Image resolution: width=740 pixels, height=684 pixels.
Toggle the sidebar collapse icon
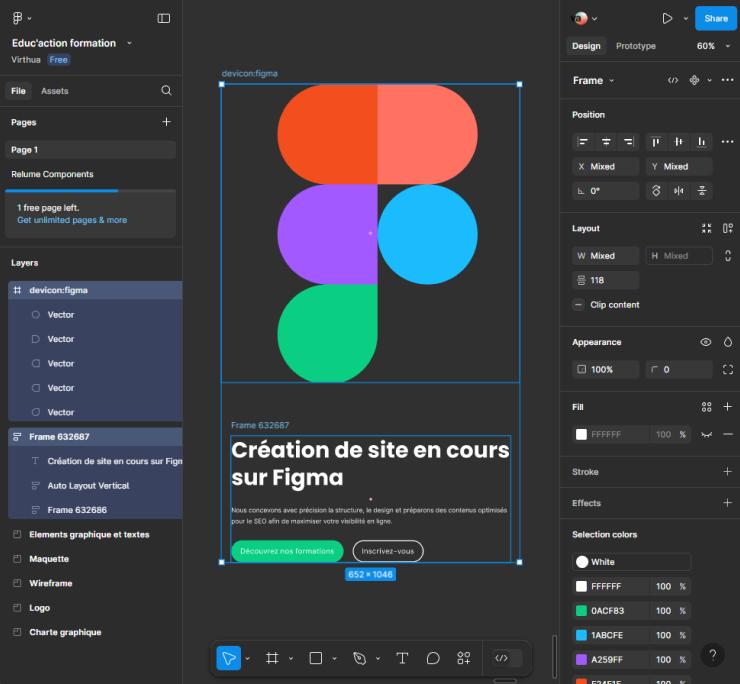point(164,18)
